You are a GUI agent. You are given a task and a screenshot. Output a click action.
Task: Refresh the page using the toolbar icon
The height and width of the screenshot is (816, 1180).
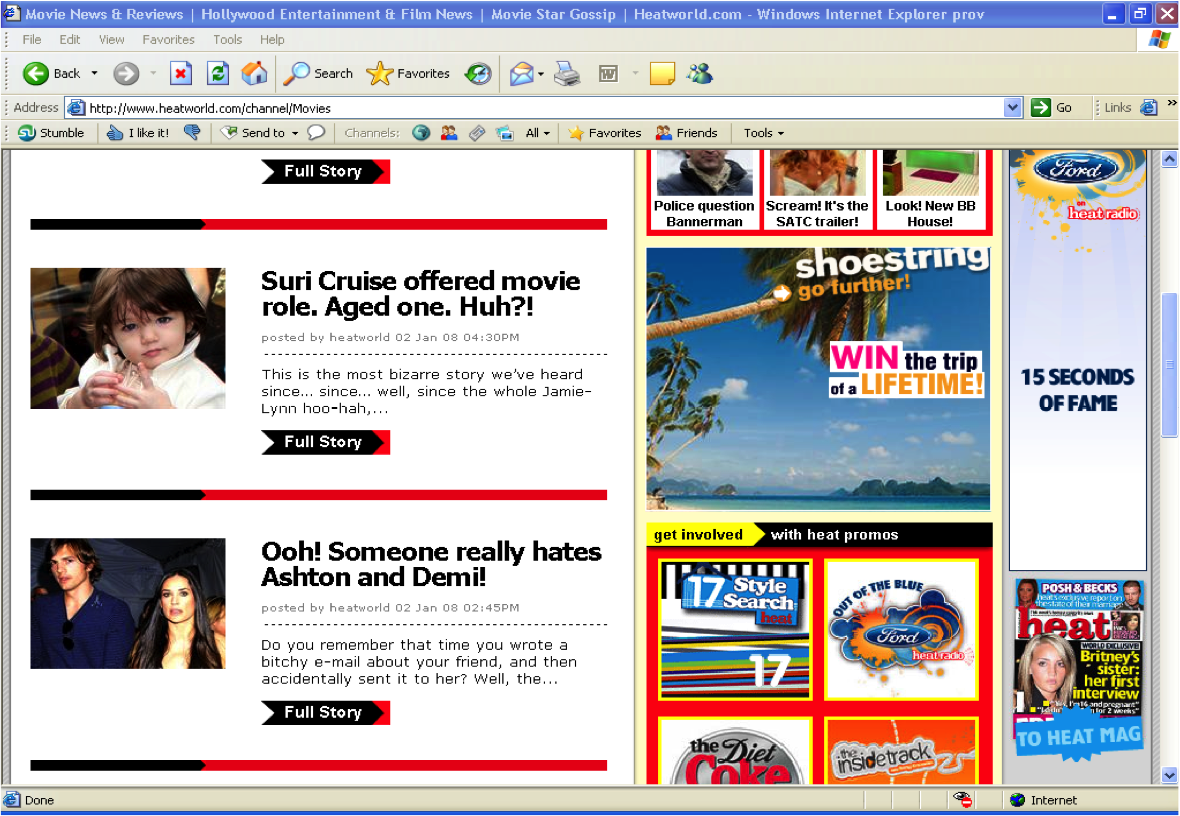217,73
